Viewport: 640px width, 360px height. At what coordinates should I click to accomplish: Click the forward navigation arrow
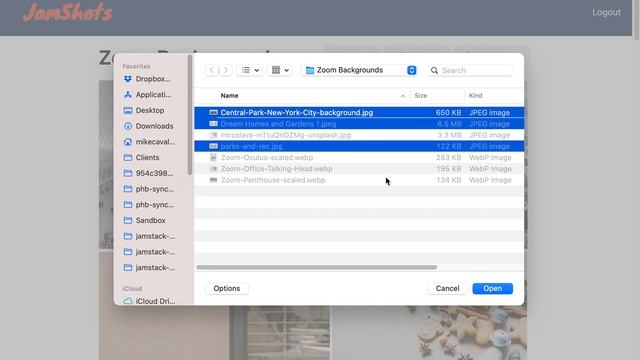226,70
